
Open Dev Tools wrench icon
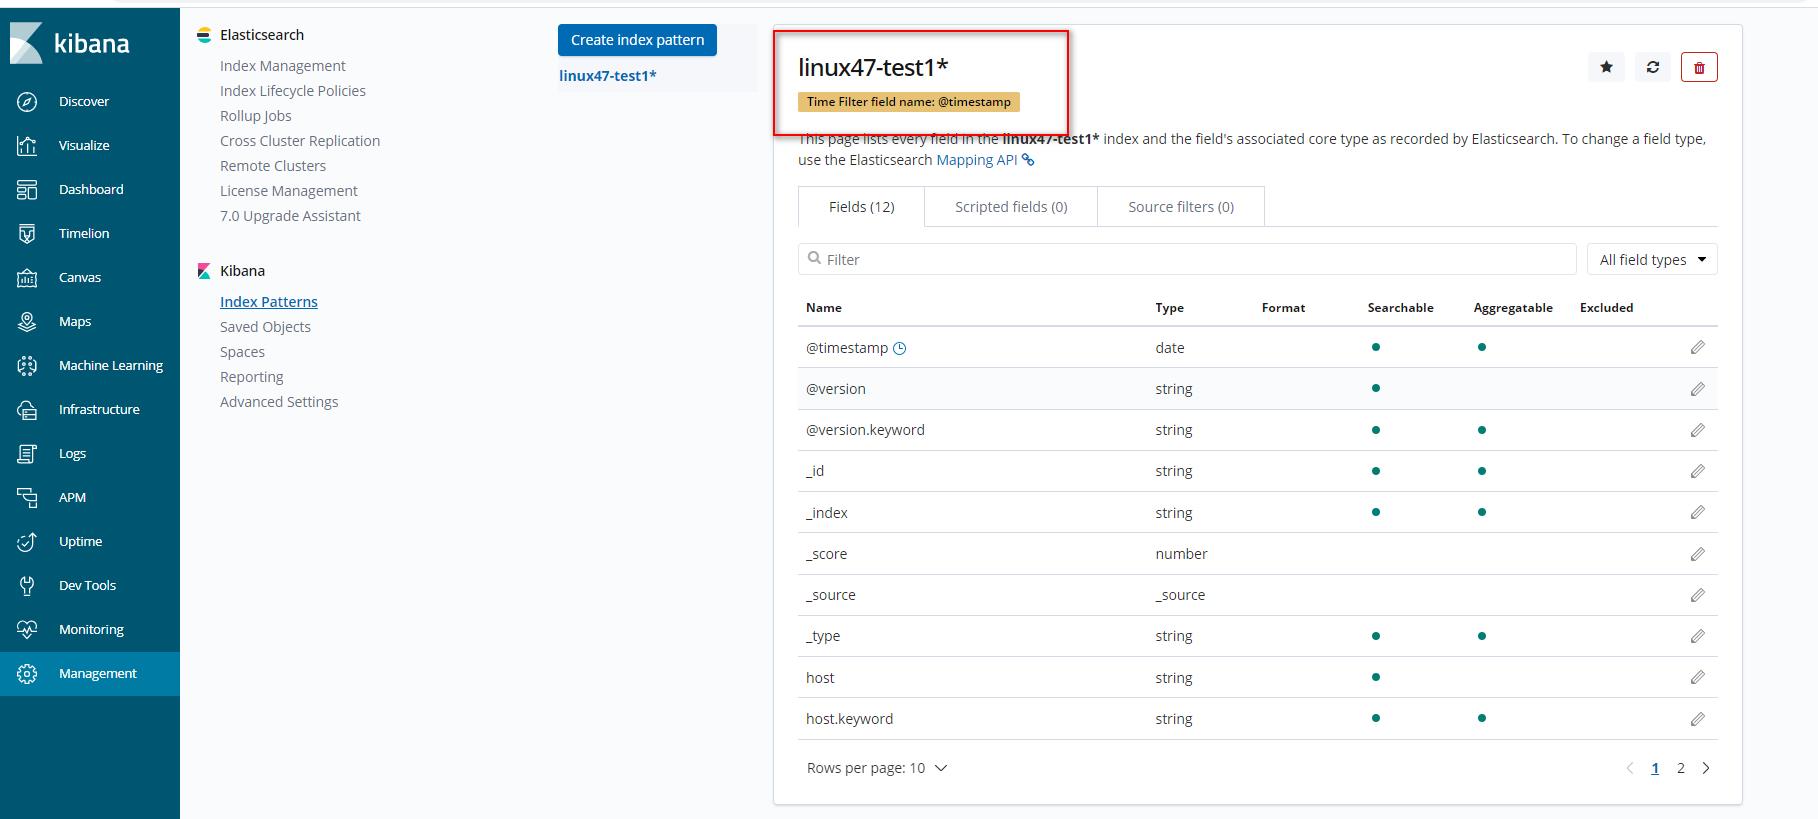(27, 586)
